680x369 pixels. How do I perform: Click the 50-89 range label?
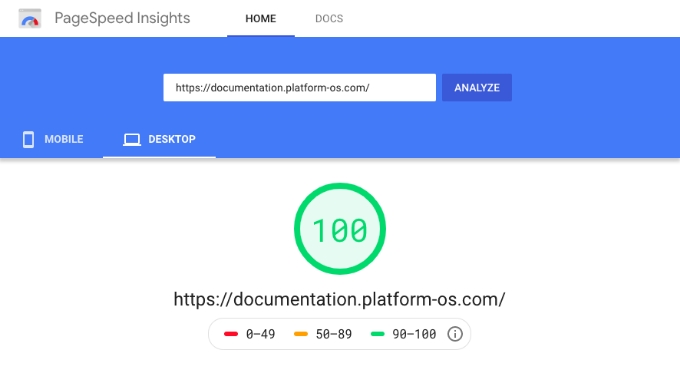coord(333,334)
